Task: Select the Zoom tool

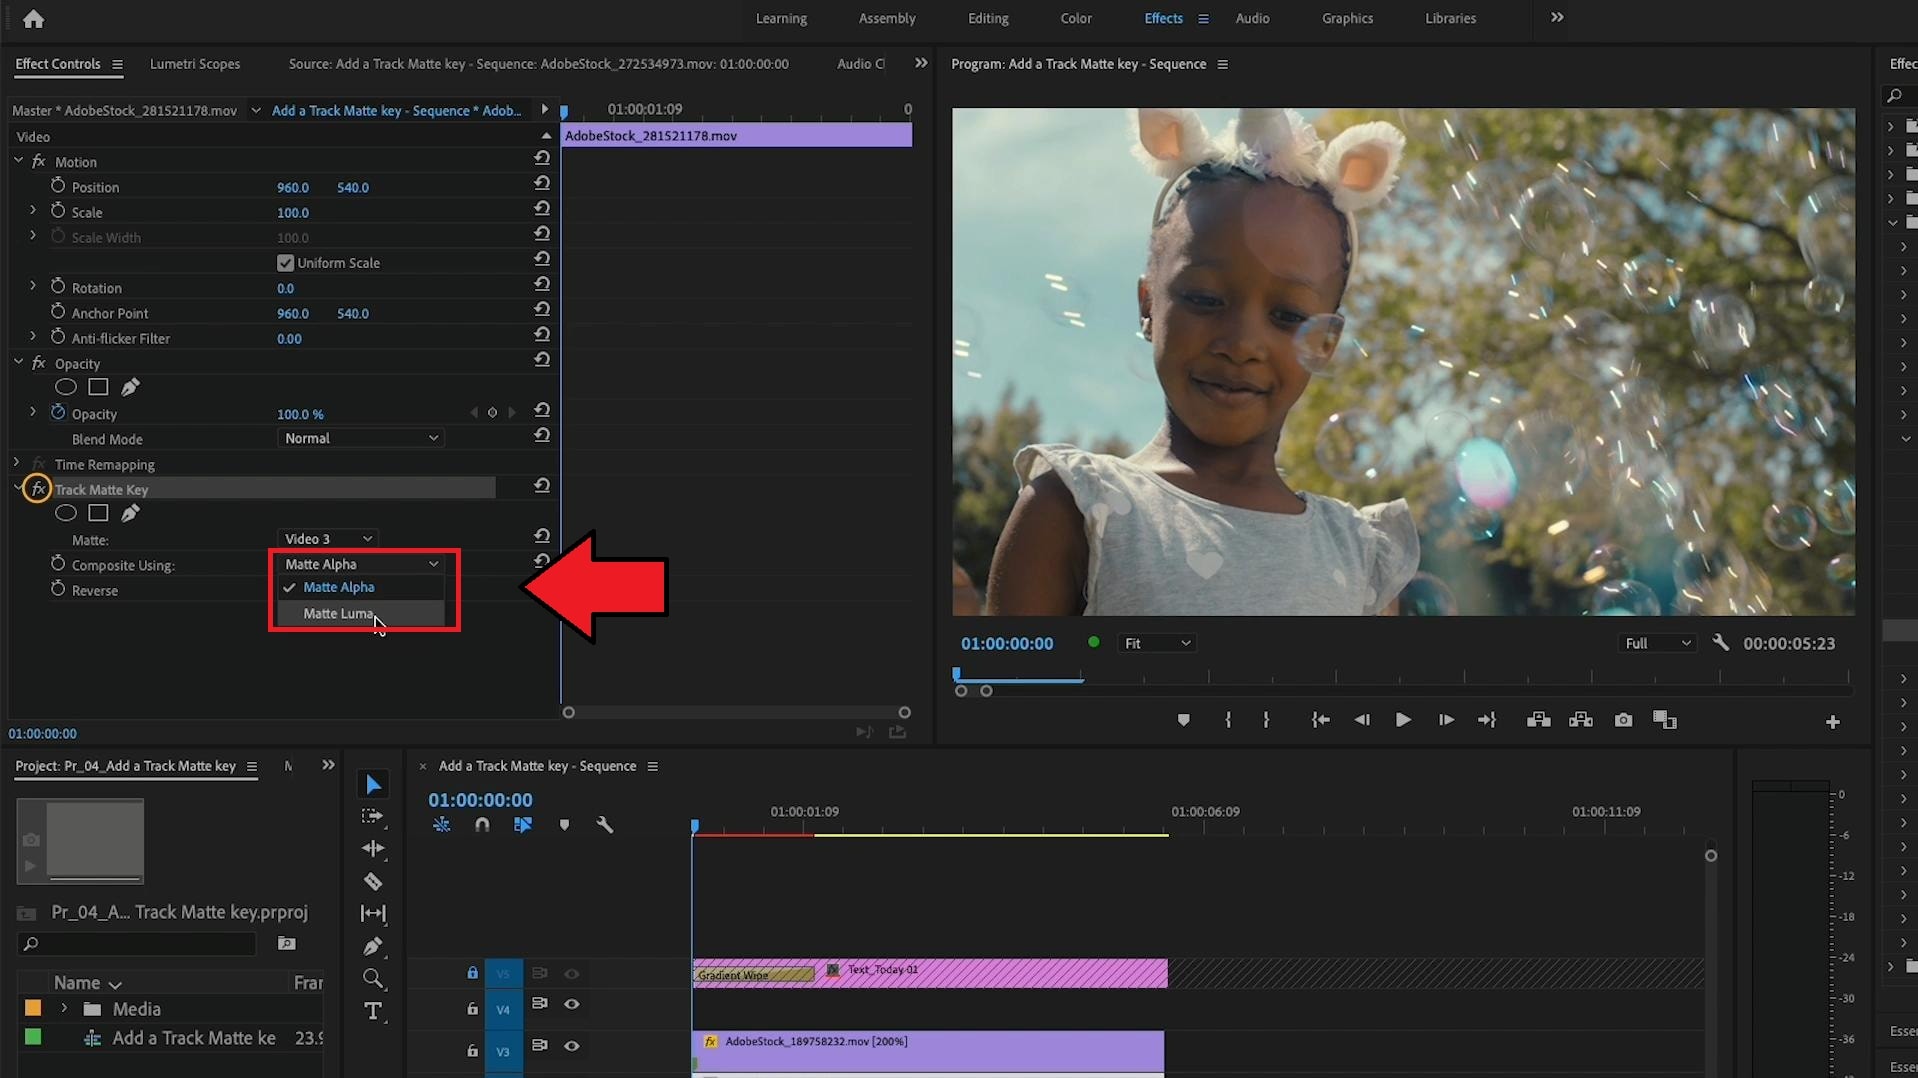Action: tap(373, 979)
